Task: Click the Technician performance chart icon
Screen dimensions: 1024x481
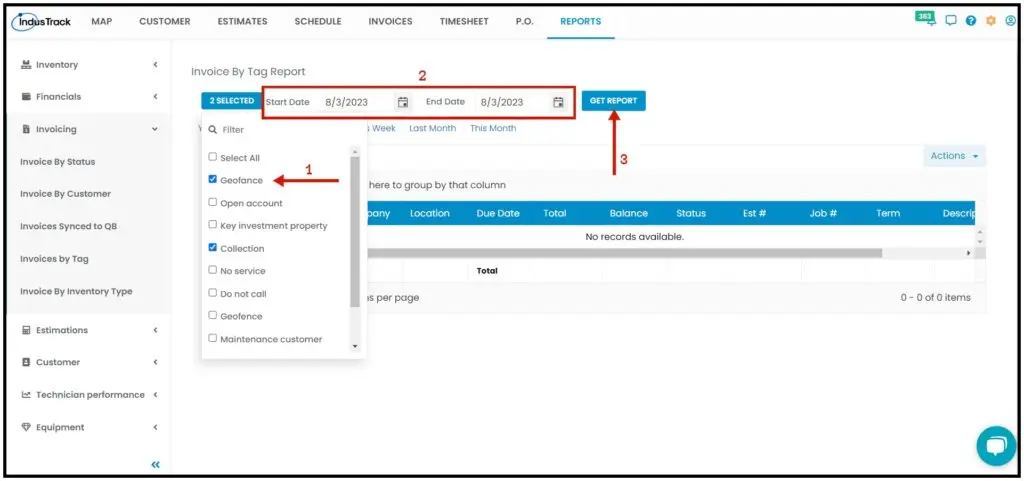Action: click(x=26, y=395)
